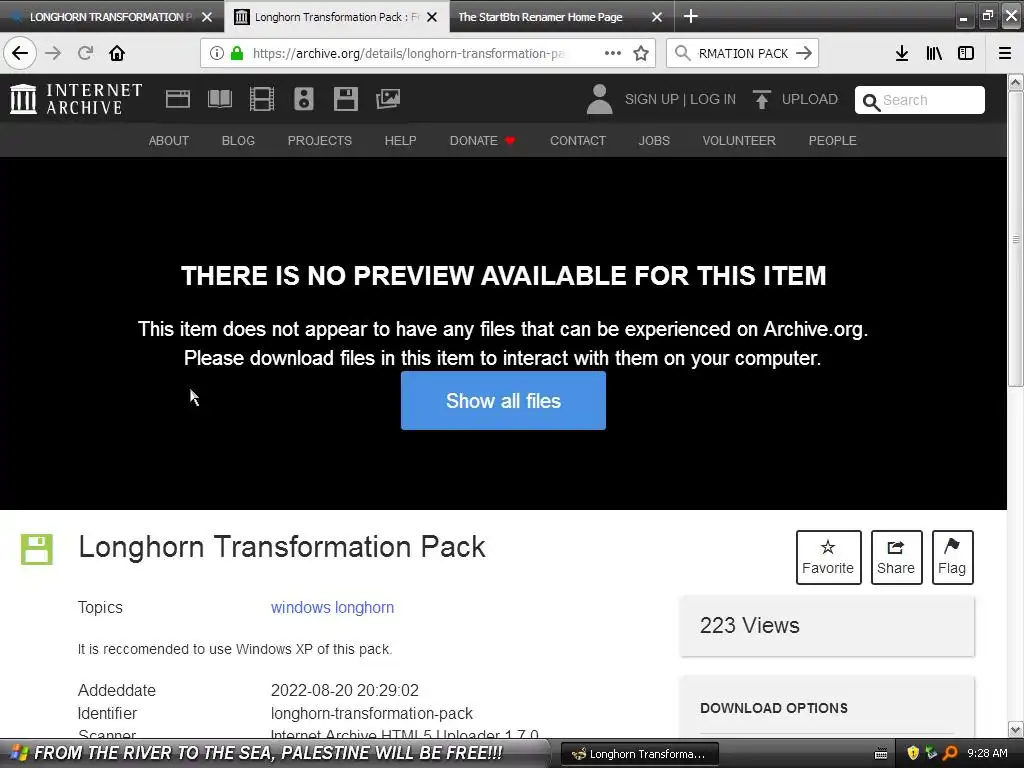Flag this item
The height and width of the screenshot is (768, 1024).
952,557
